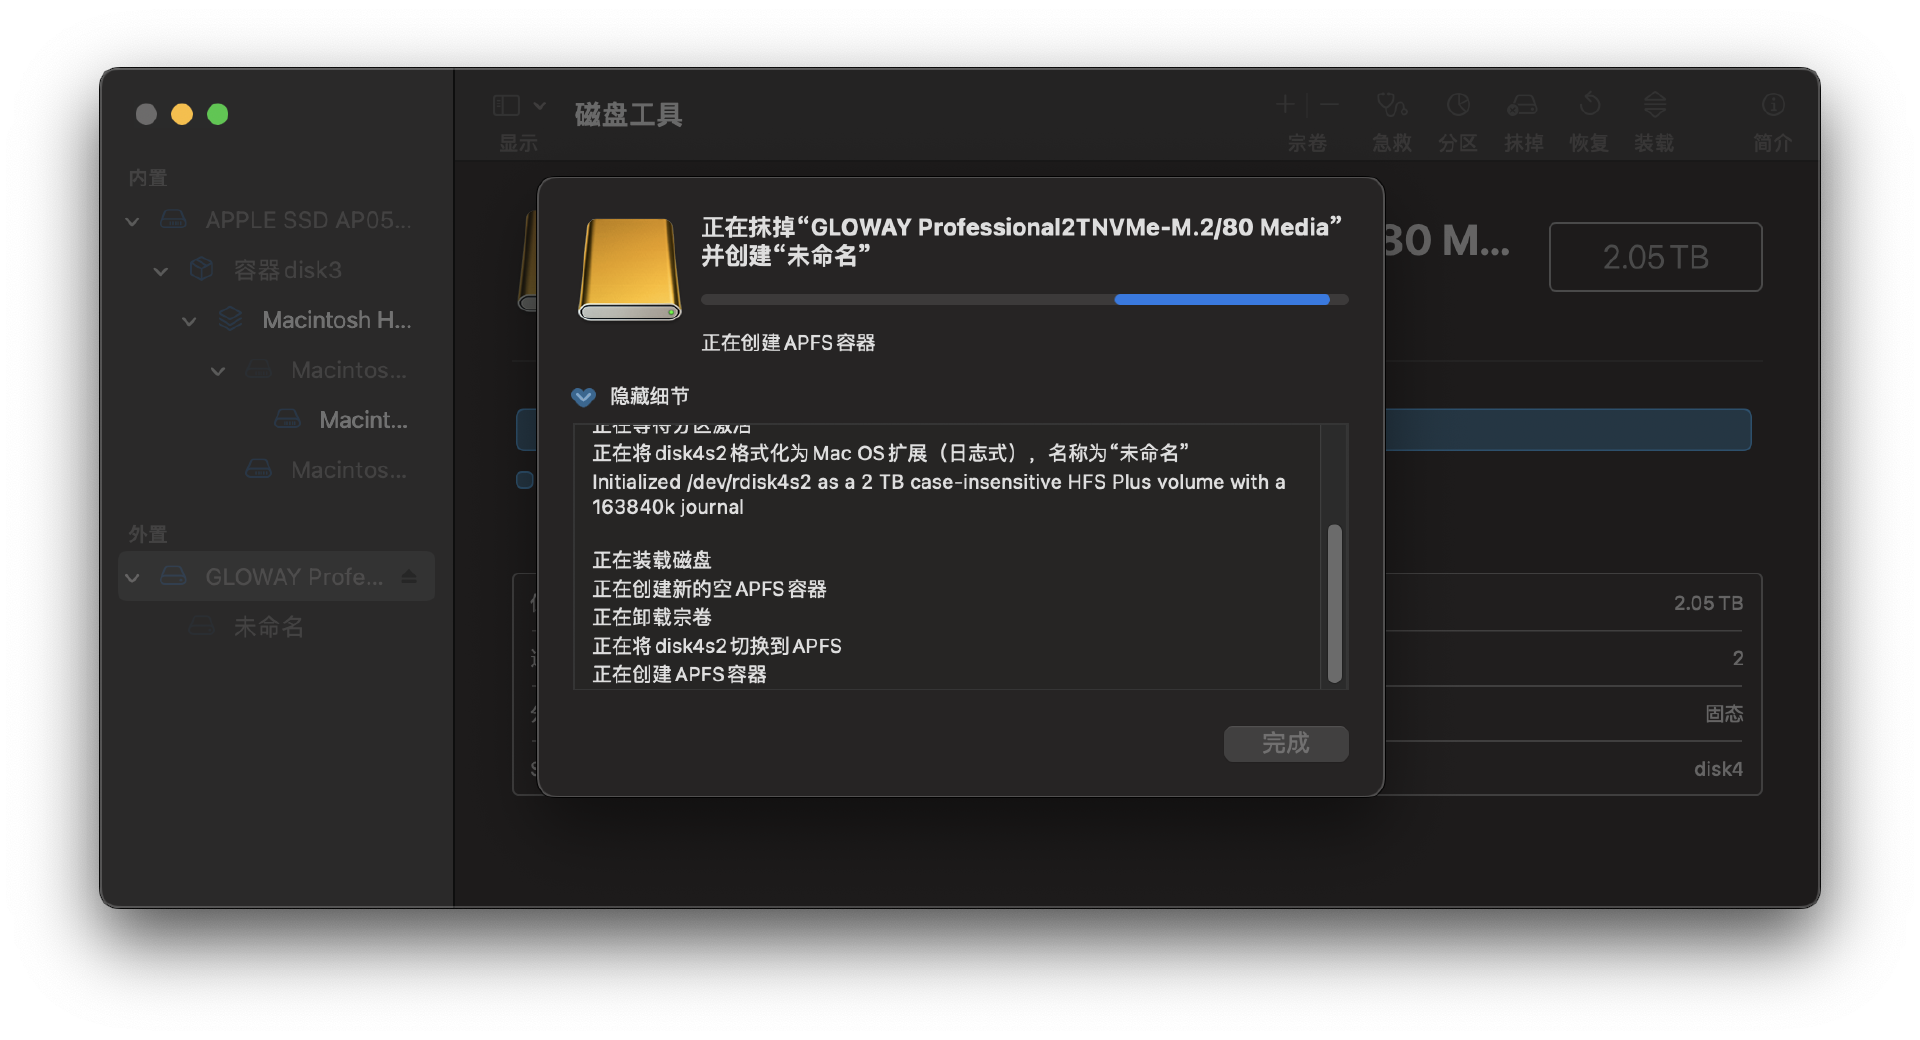Viewport: 1920px width, 1040px height.
Task: Click the status text 正在创建 APFS 容器
Action: click(x=788, y=343)
